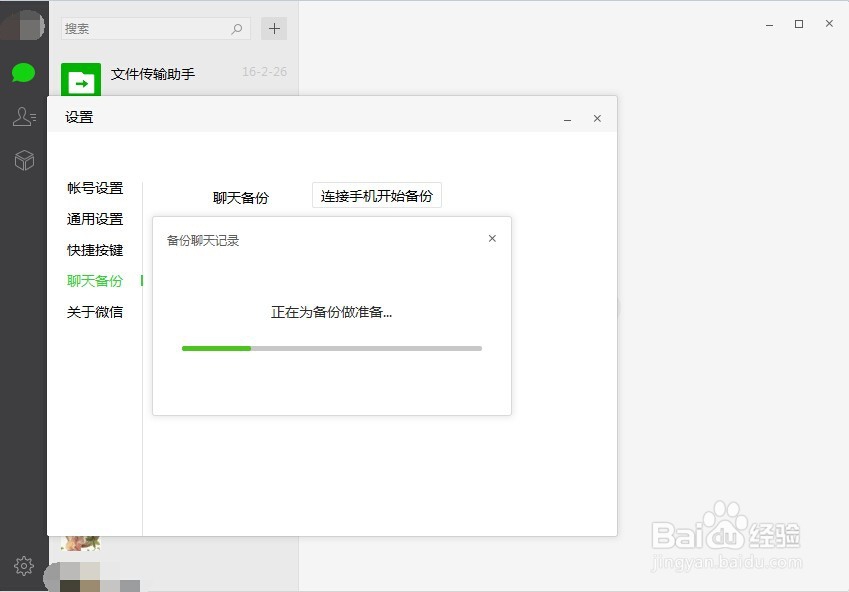Screen dimensions: 849x592
Task: Focus the 搜索 search field
Action: (156, 29)
